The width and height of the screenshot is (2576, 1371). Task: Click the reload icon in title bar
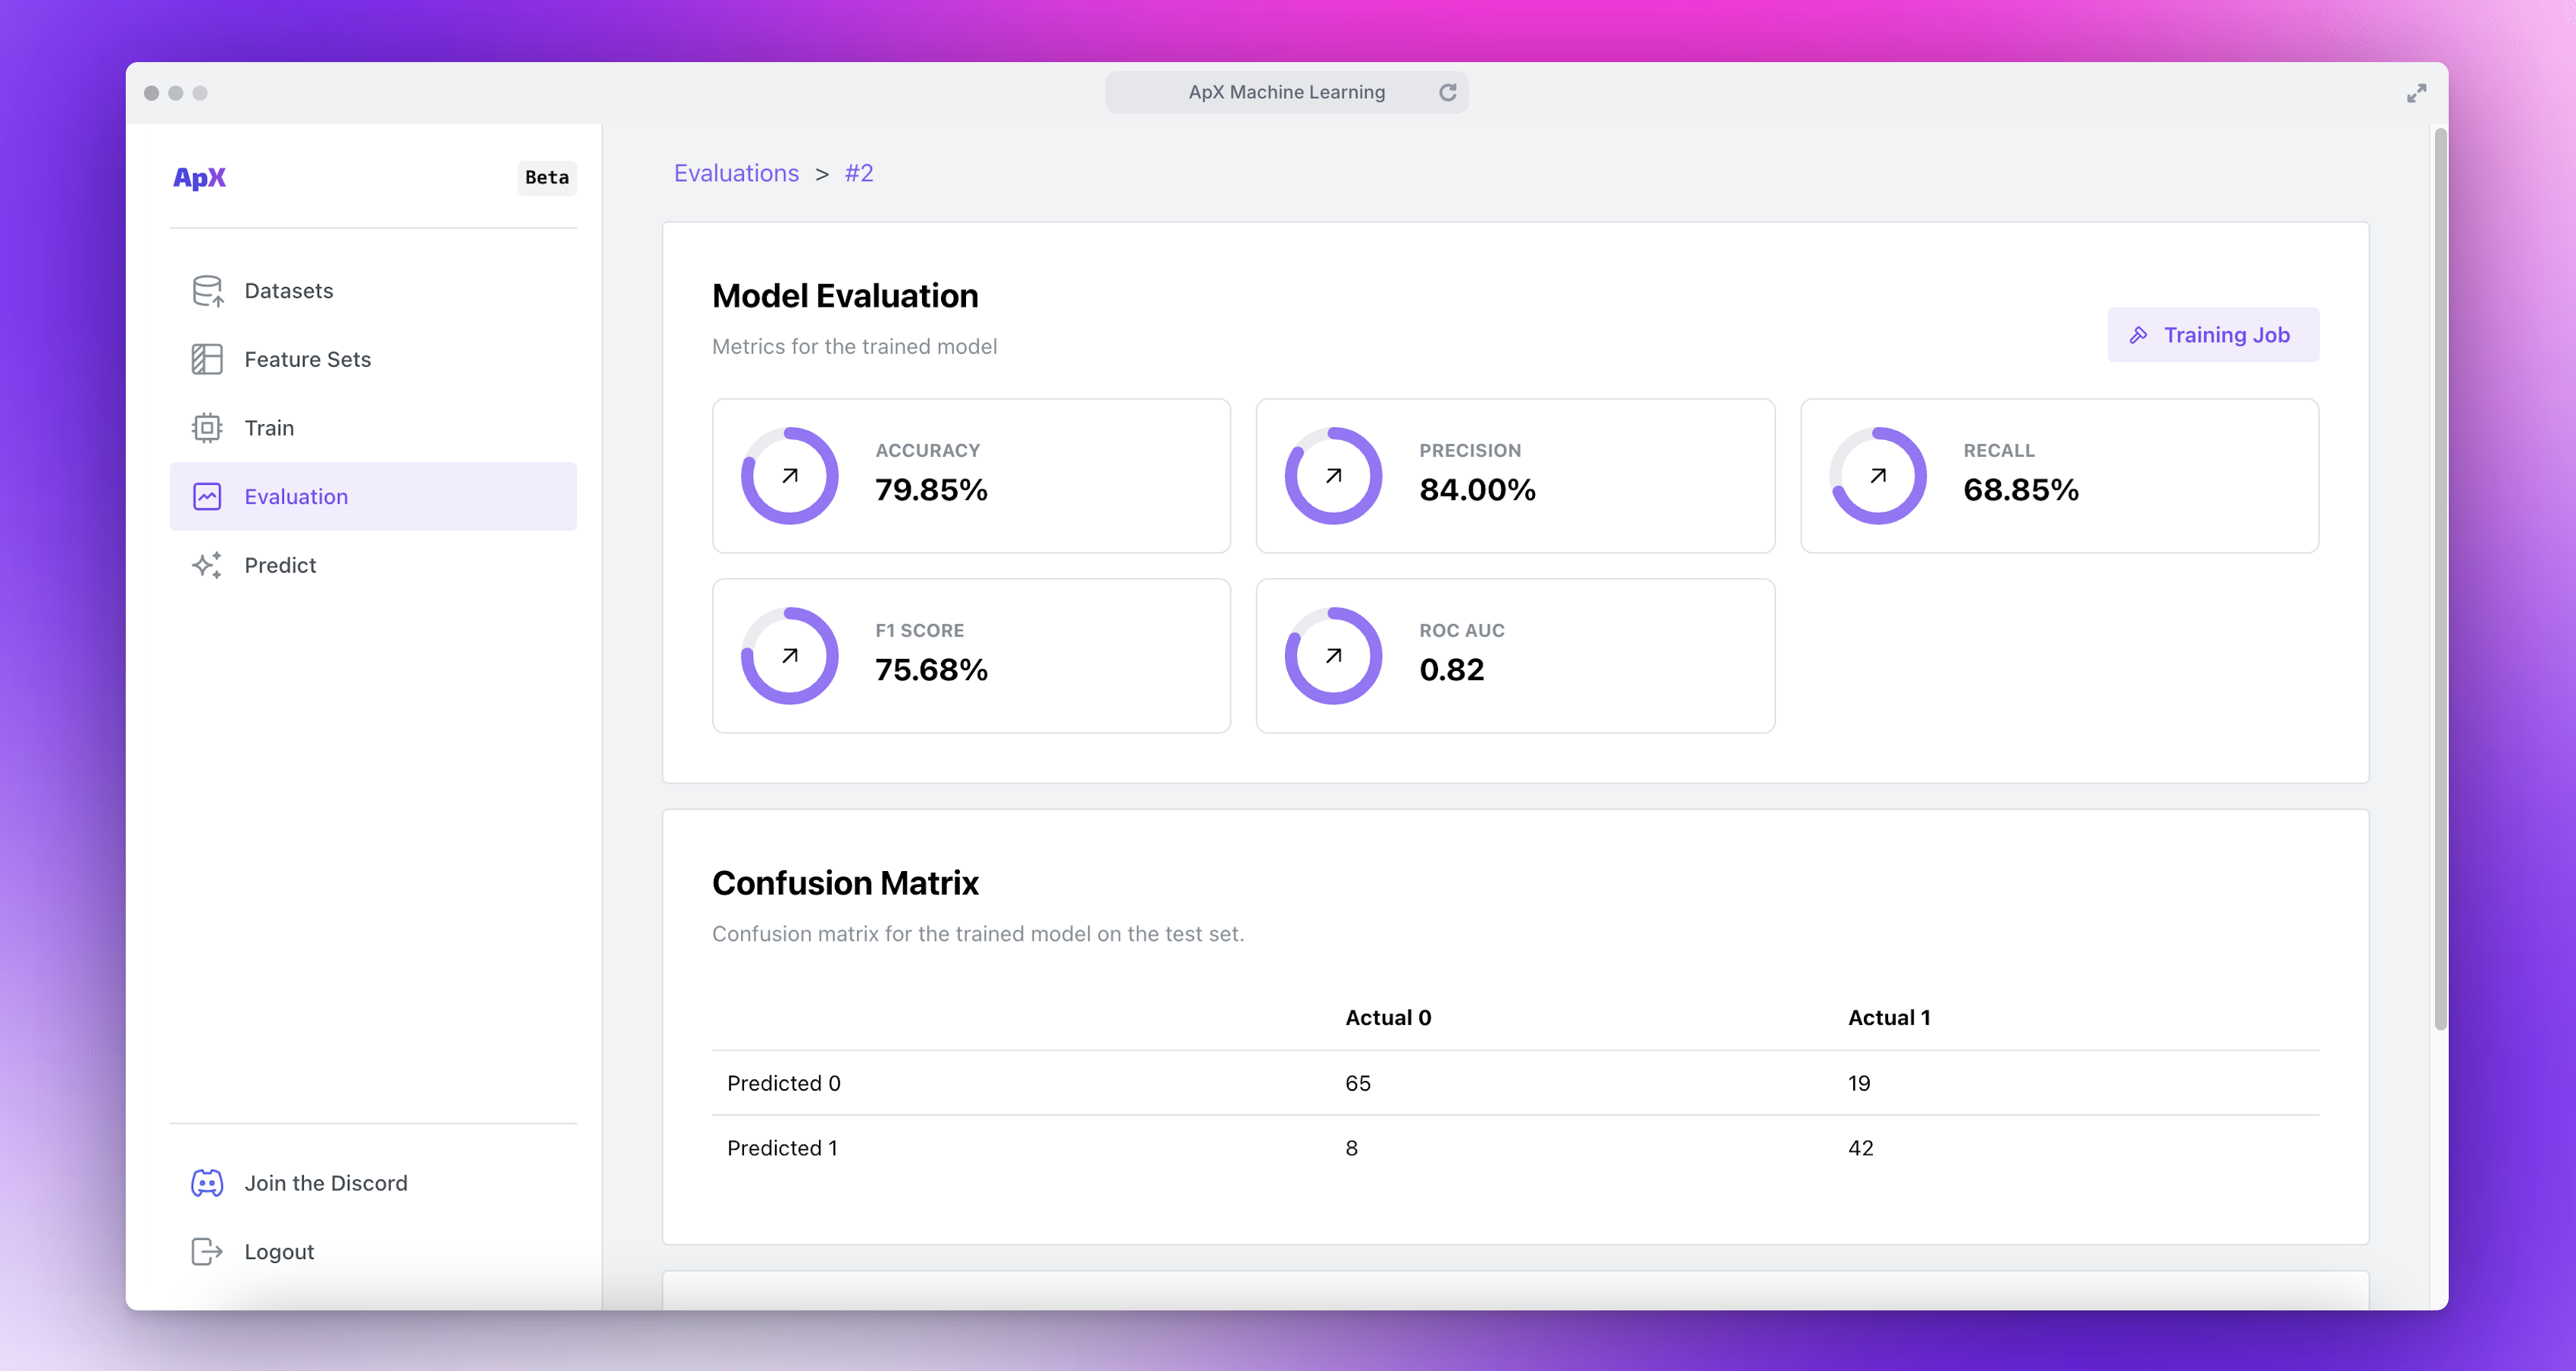coord(1447,92)
